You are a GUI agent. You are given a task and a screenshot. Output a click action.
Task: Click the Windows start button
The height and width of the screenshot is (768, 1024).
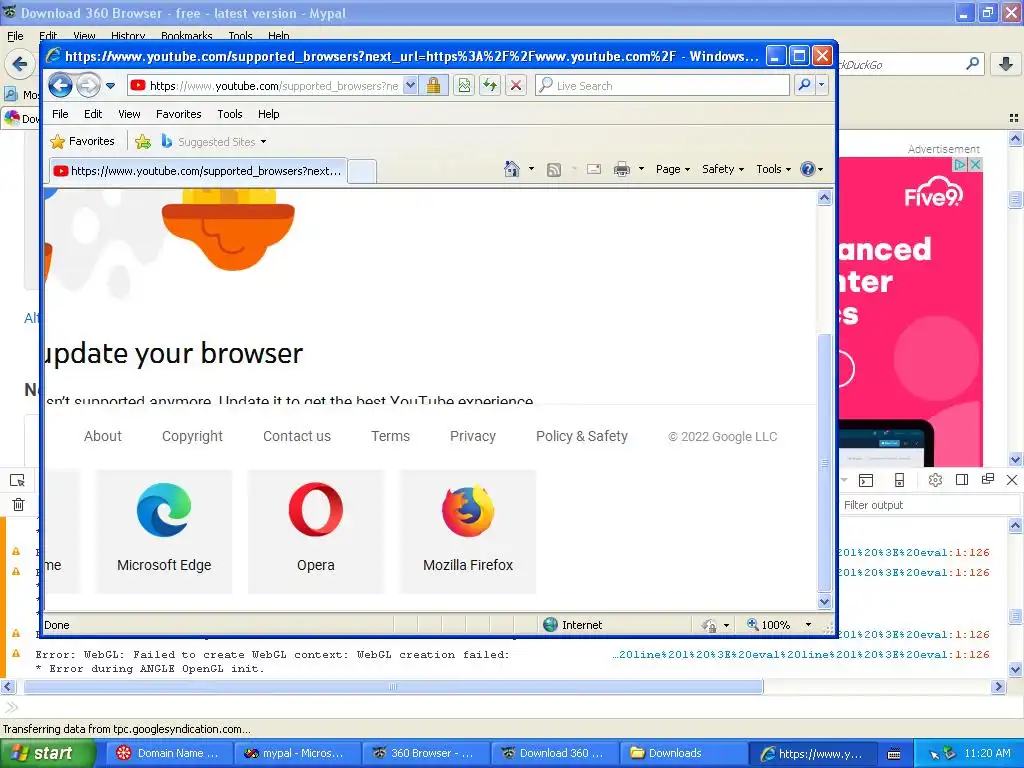click(48, 753)
